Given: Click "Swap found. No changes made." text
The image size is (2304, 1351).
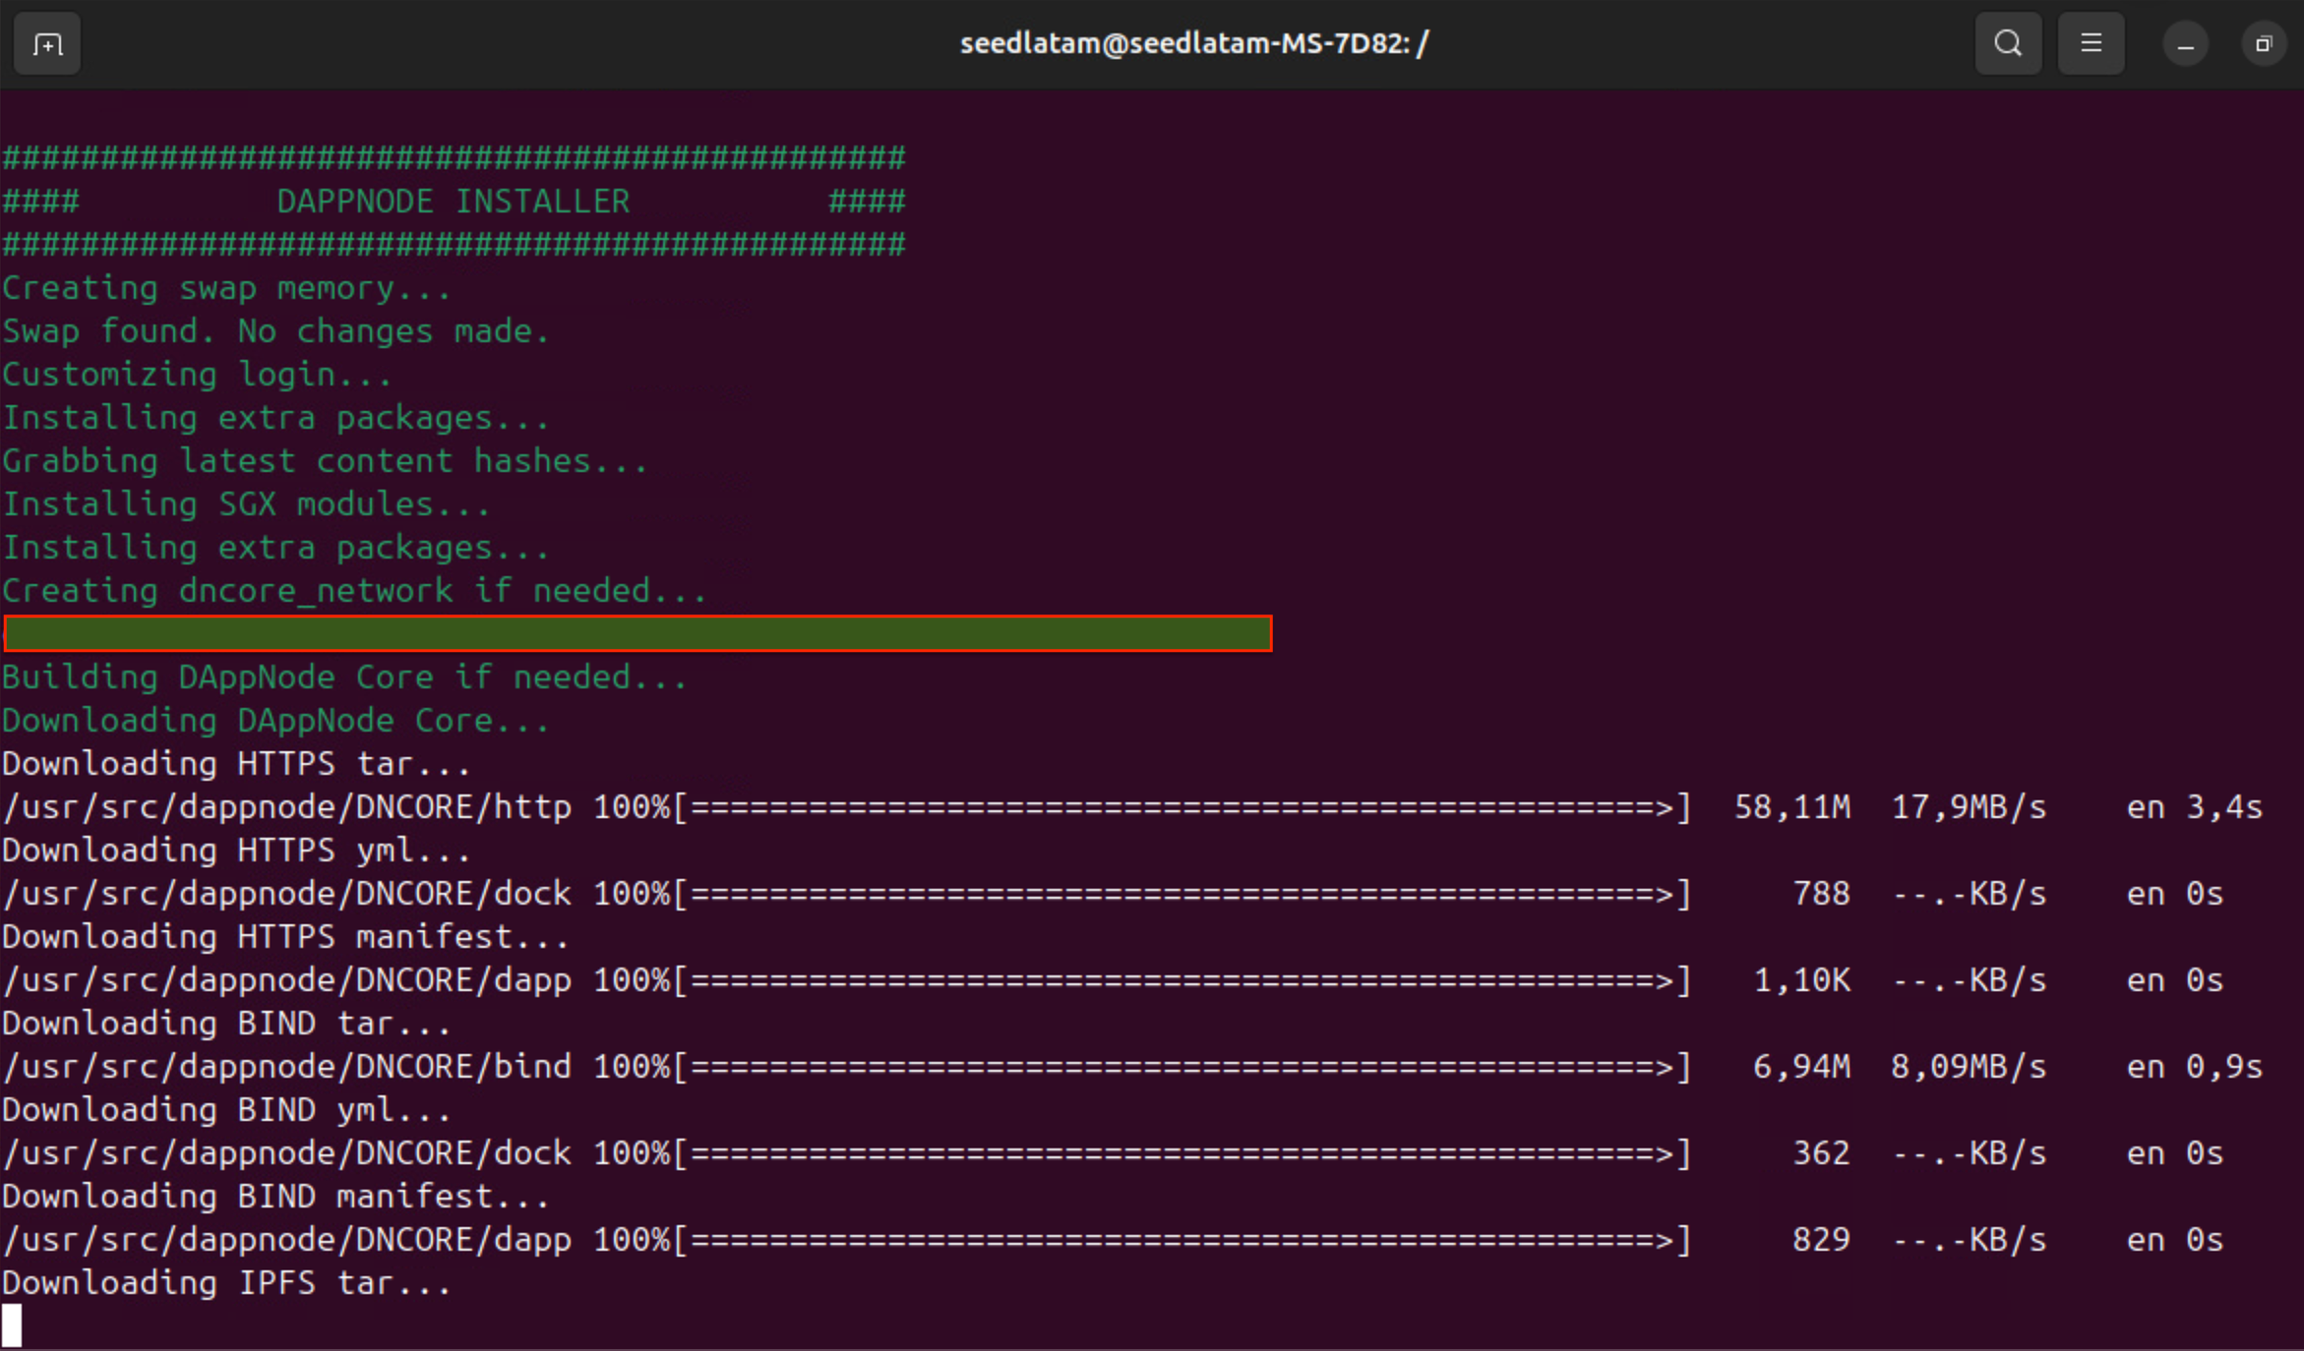Looking at the screenshot, I should [276, 332].
